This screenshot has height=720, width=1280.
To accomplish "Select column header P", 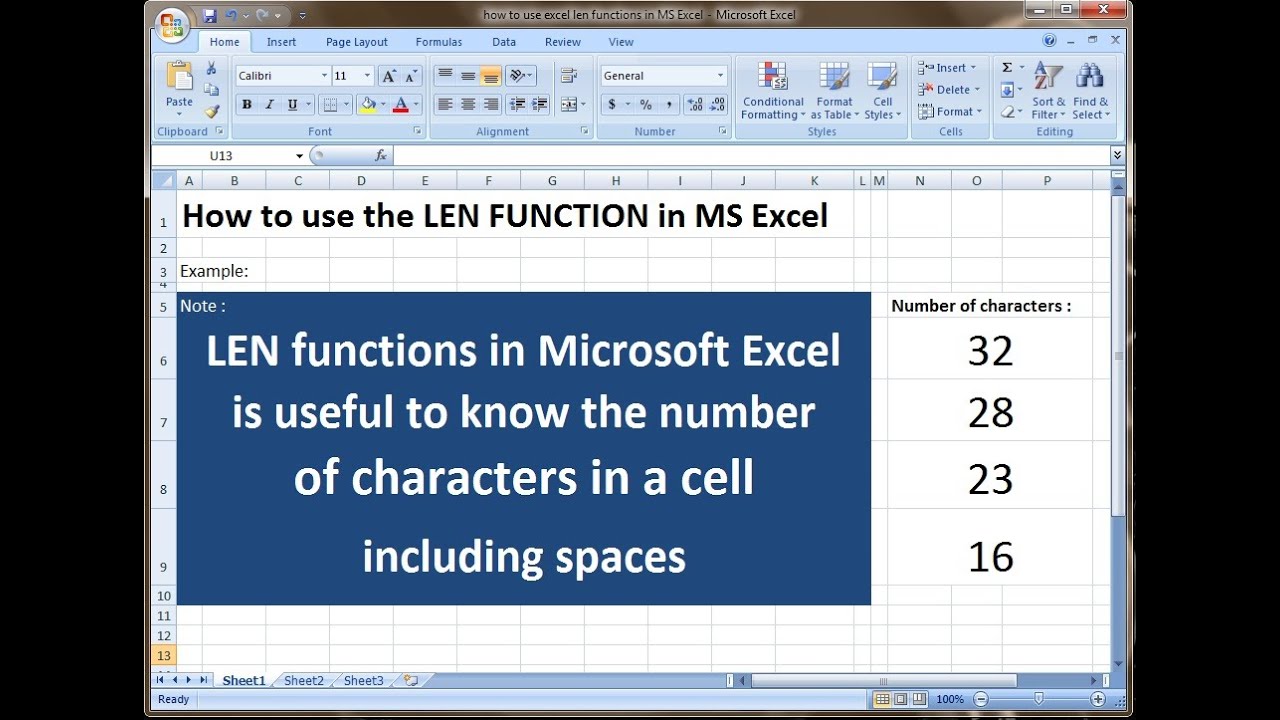I will pyautogui.click(x=1047, y=180).
